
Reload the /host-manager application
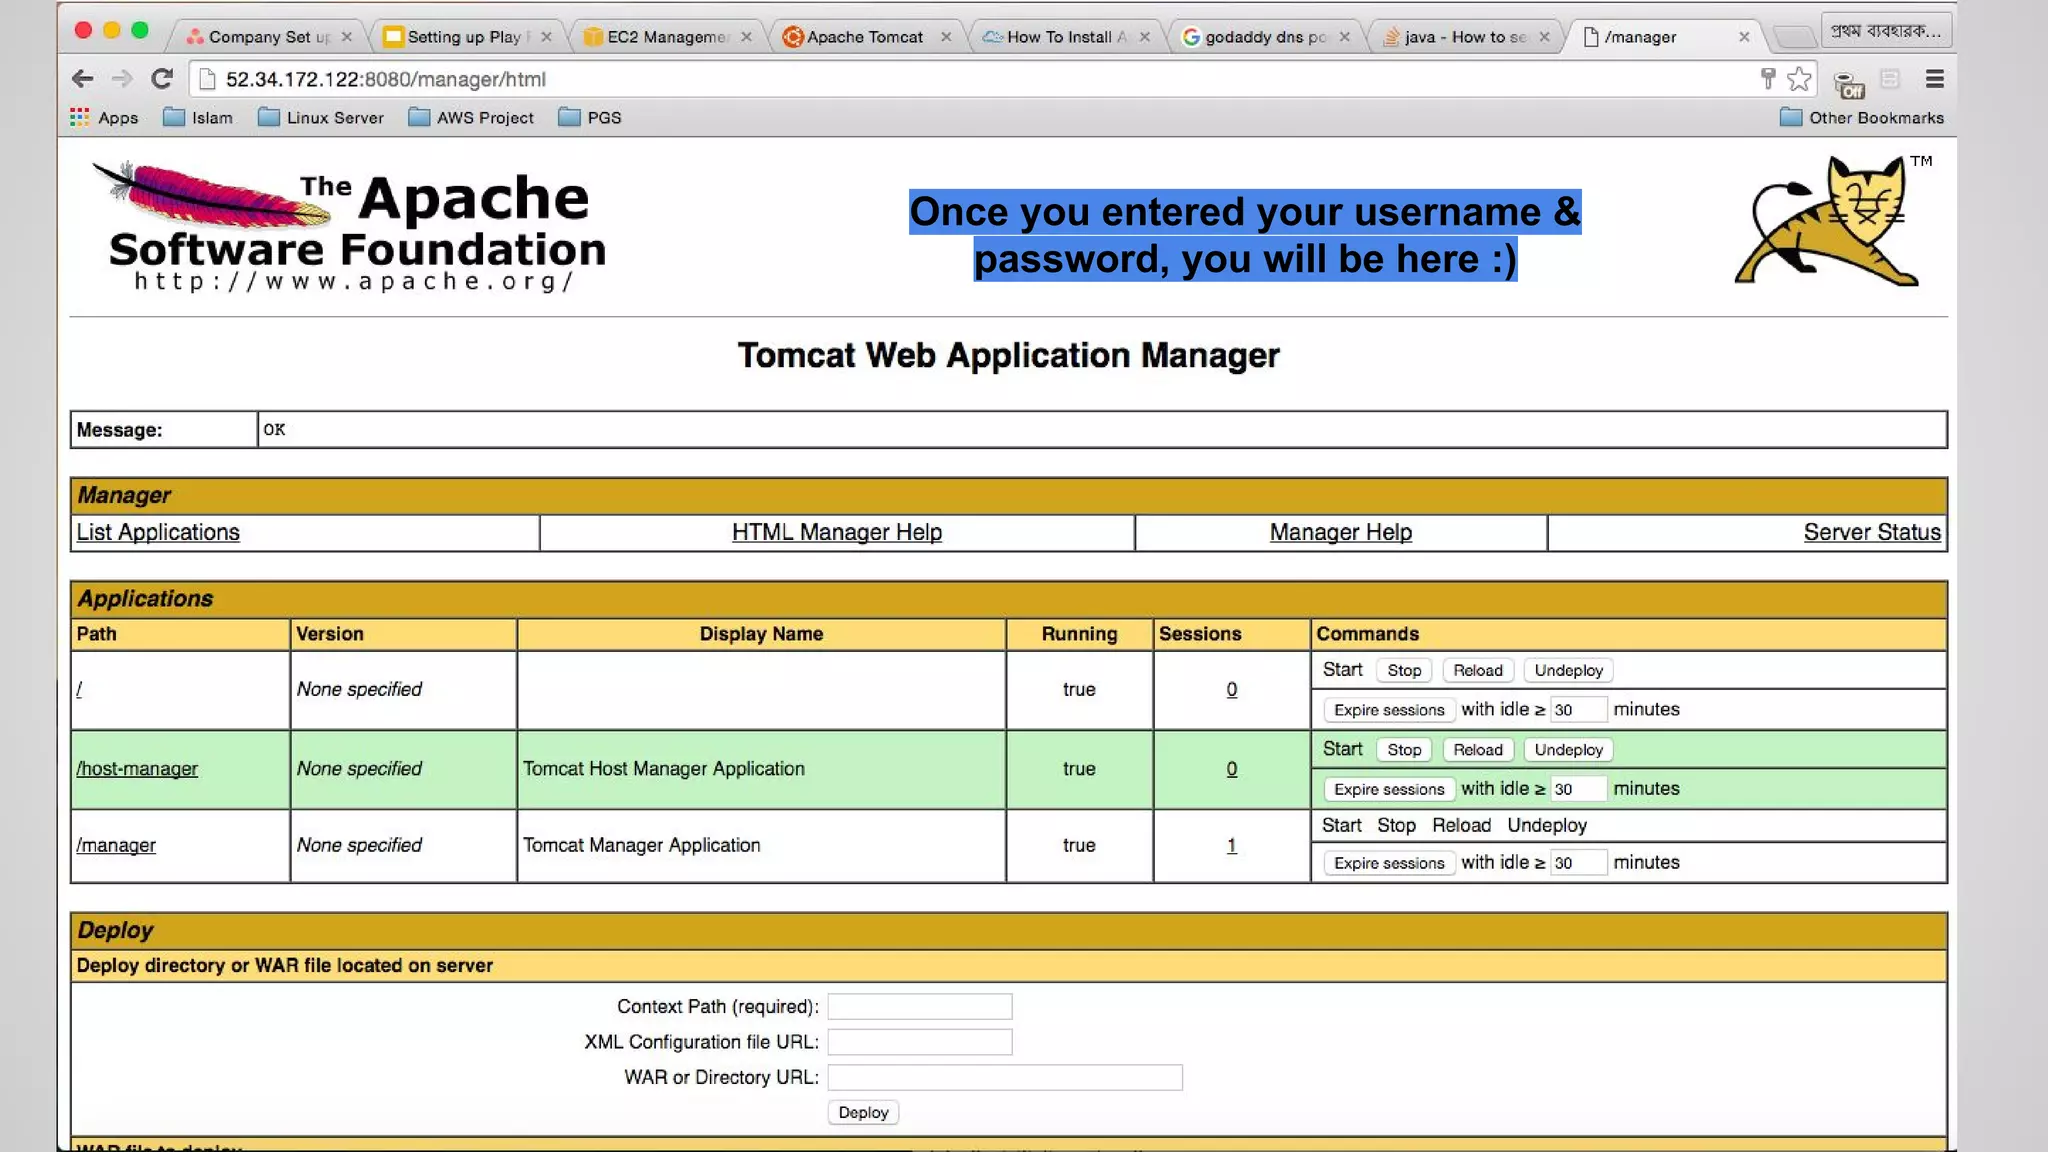[1478, 750]
